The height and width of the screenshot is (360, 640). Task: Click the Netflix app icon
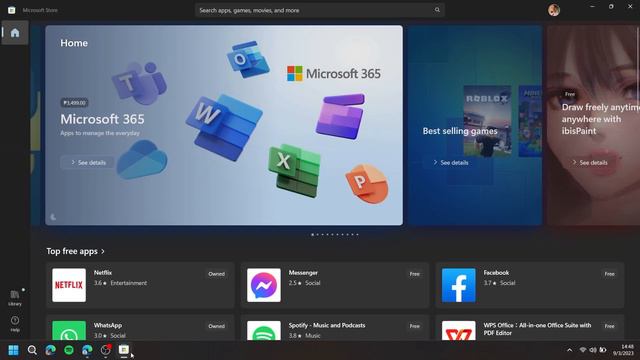pyautogui.click(x=69, y=285)
